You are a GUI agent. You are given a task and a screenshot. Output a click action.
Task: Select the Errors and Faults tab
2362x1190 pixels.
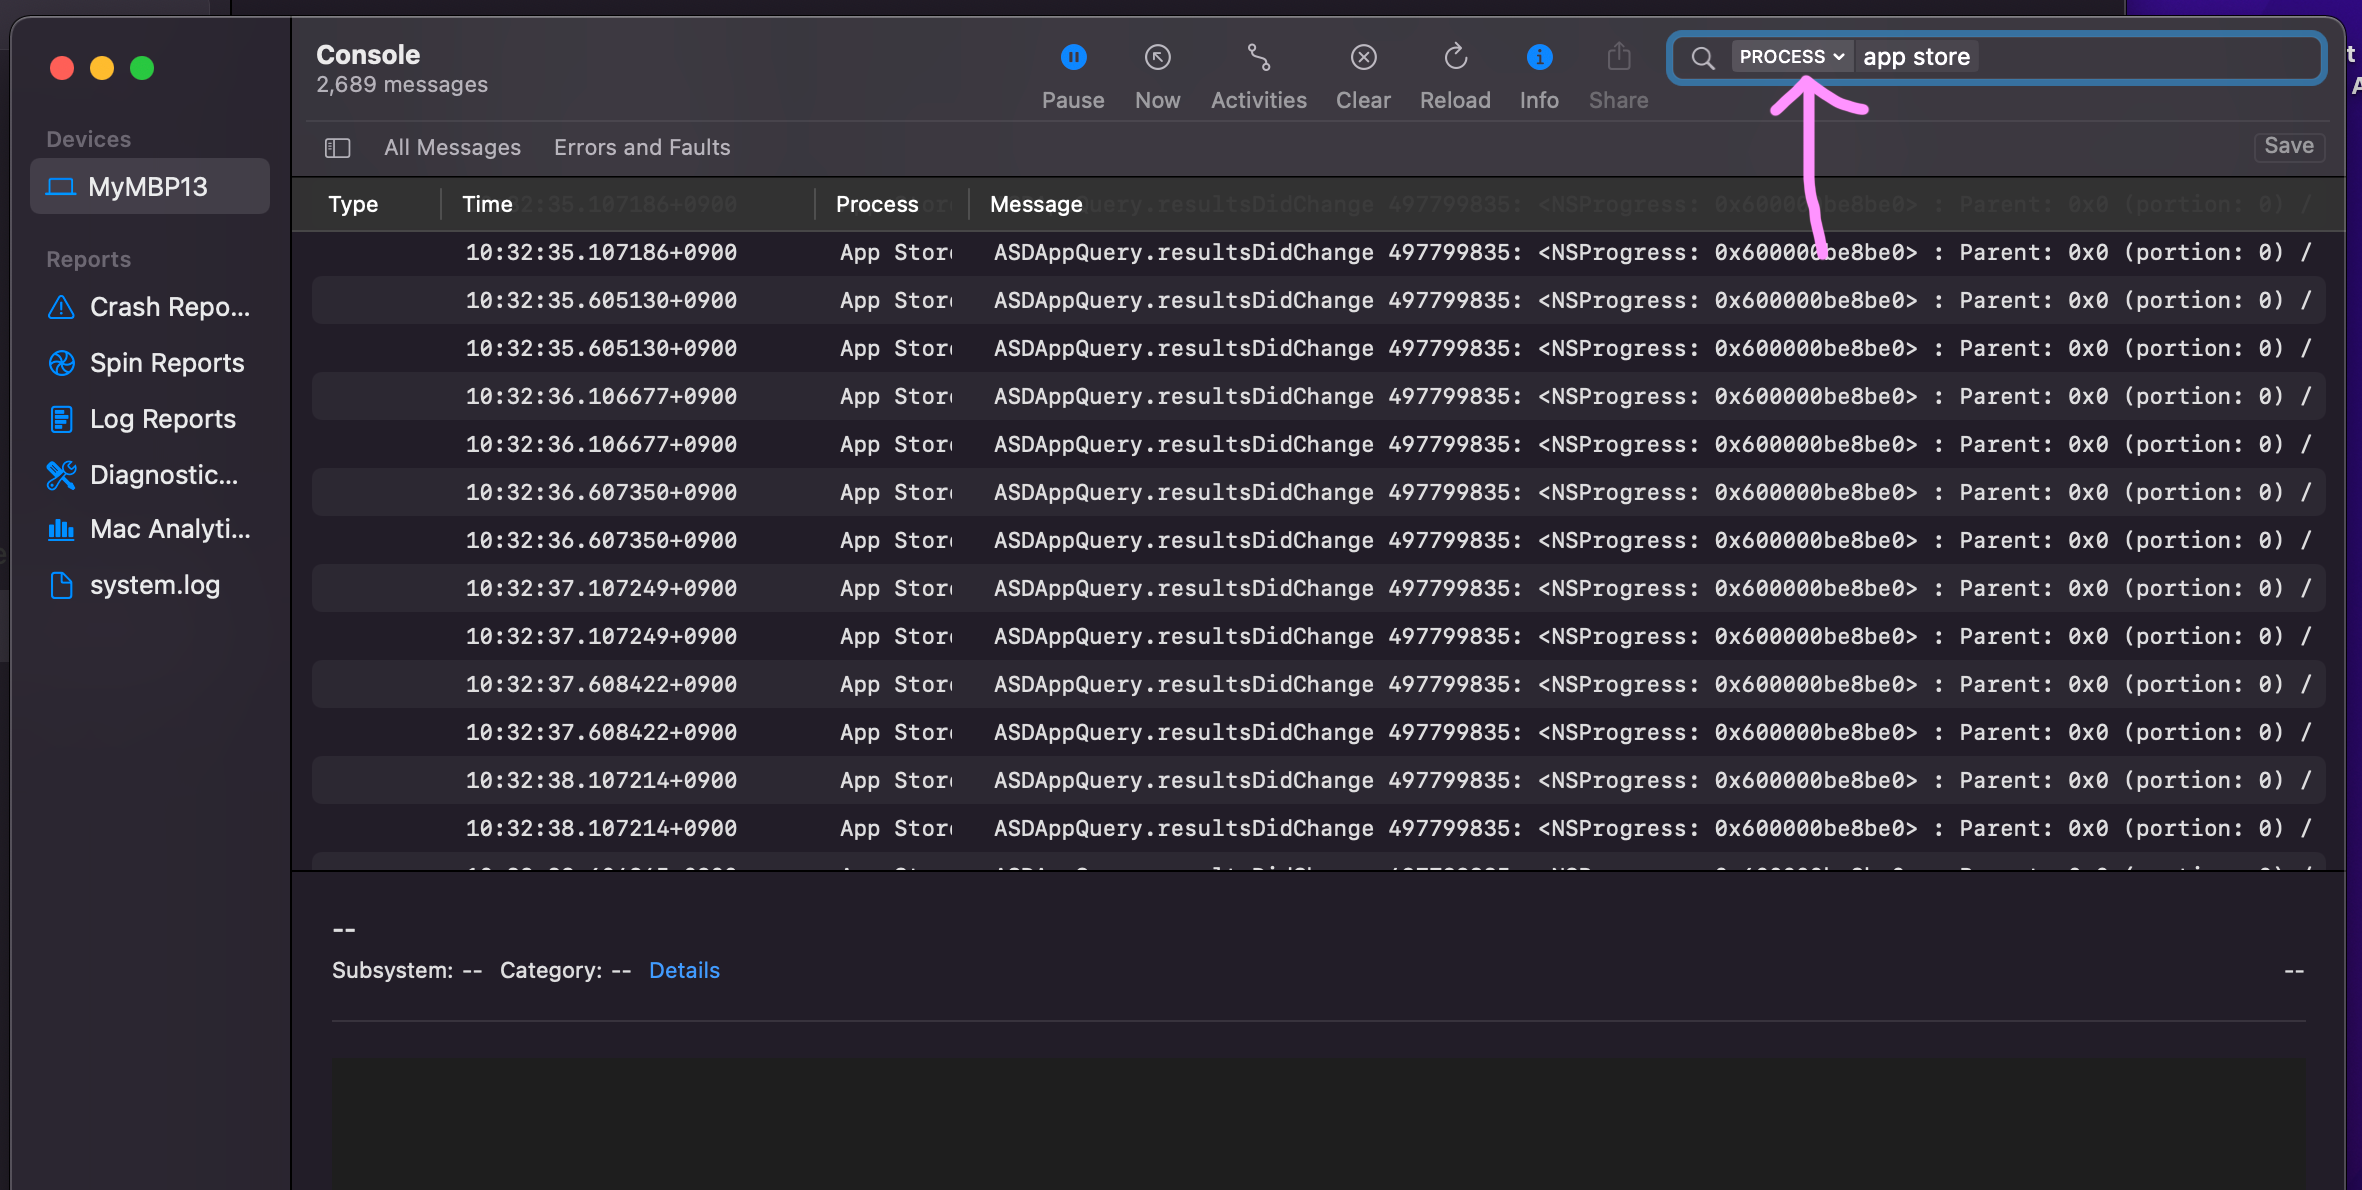point(642,148)
